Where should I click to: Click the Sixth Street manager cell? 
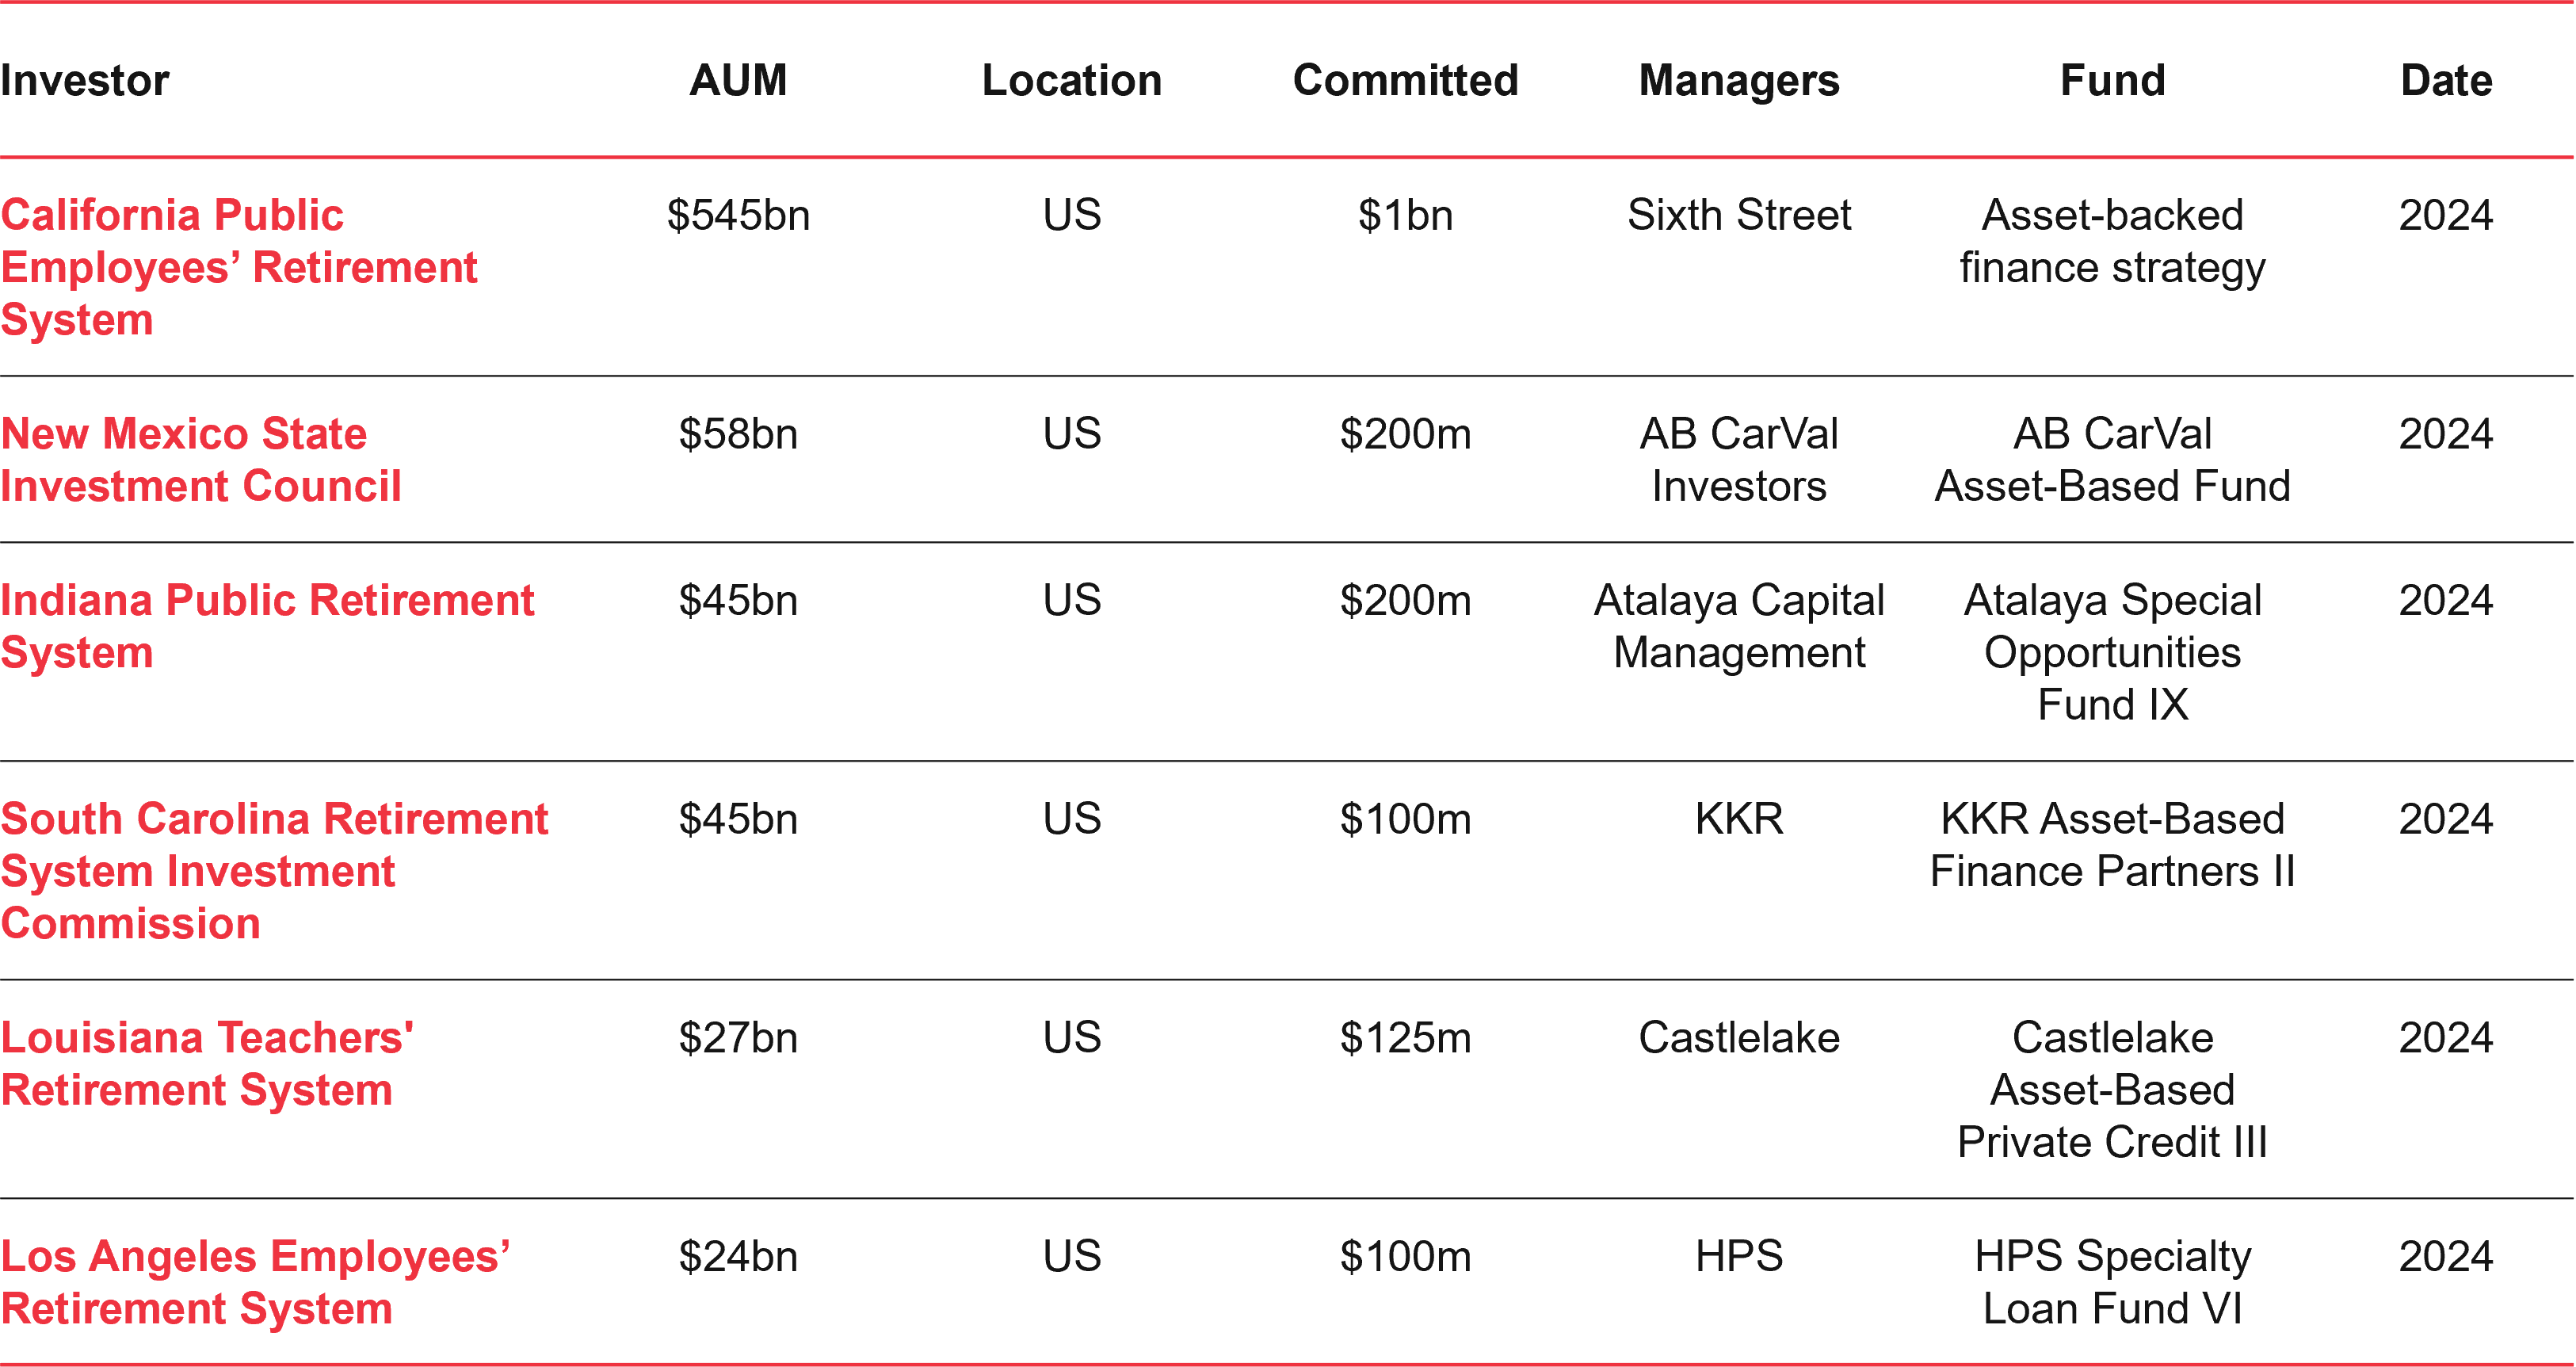tap(1738, 215)
